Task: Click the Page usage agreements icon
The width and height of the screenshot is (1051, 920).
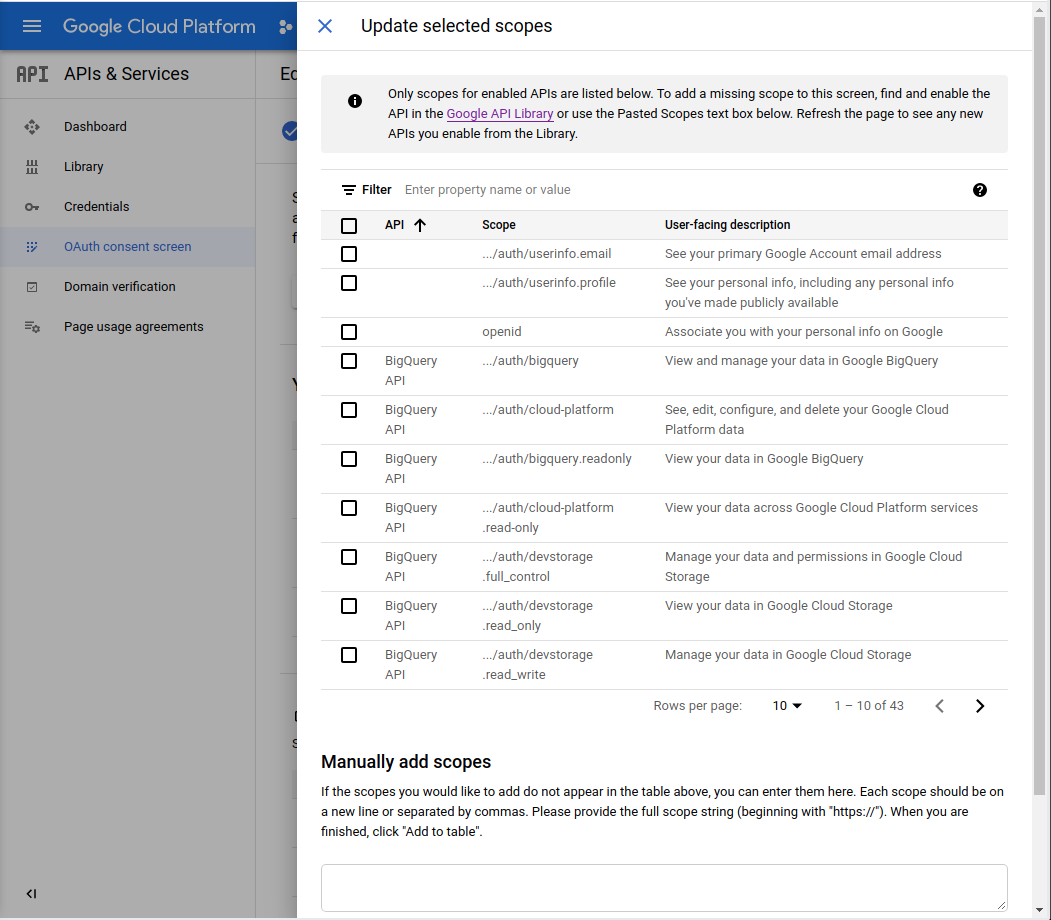Action: pyautogui.click(x=32, y=327)
